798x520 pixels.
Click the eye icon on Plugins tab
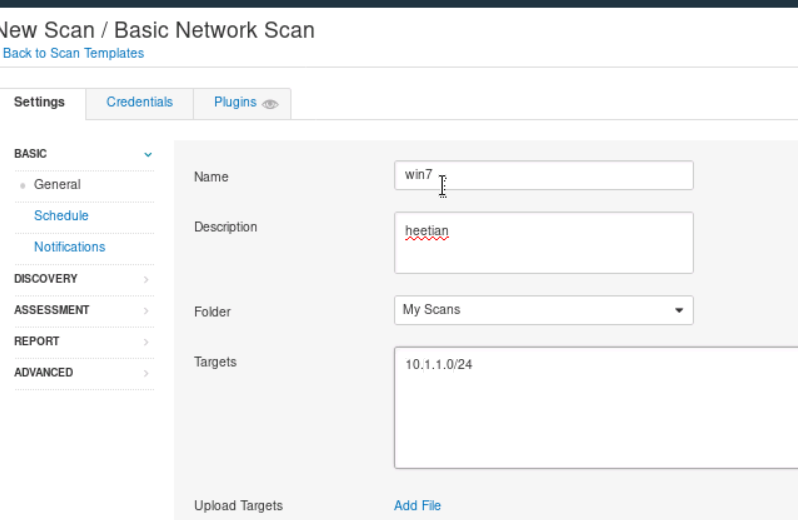tap(270, 103)
